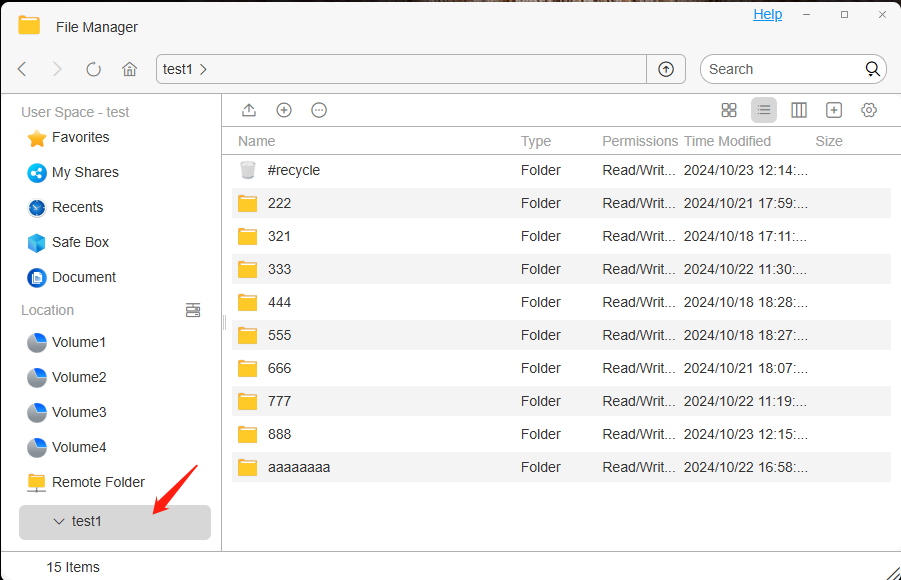This screenshot has height=580, width=901.
Task: Click test1 in the path bar
Action: point(178,70)
